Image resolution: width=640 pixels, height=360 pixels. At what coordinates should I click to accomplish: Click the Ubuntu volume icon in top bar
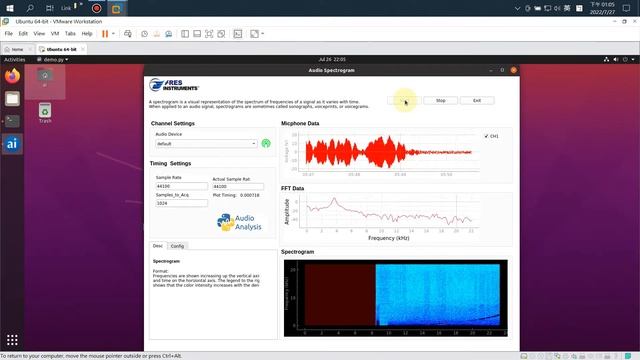(x=616, y=60)
